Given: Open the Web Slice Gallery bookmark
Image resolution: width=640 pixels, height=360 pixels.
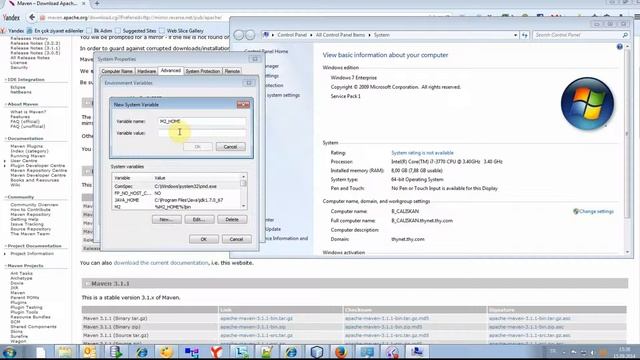Looking at the screenshot, I should click(182, 31).
